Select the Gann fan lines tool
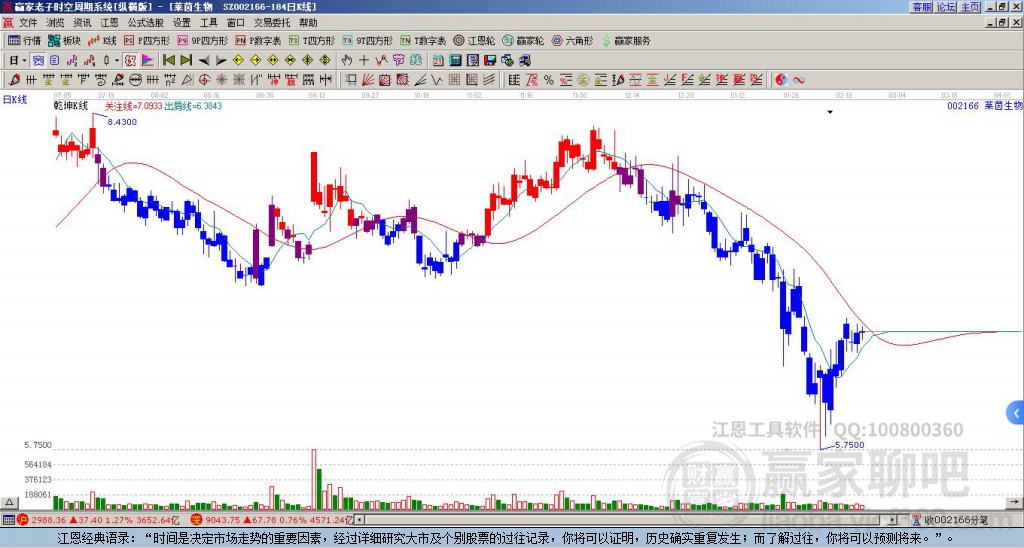This screenshot has width=1024, height=548. tap(368, 80)
